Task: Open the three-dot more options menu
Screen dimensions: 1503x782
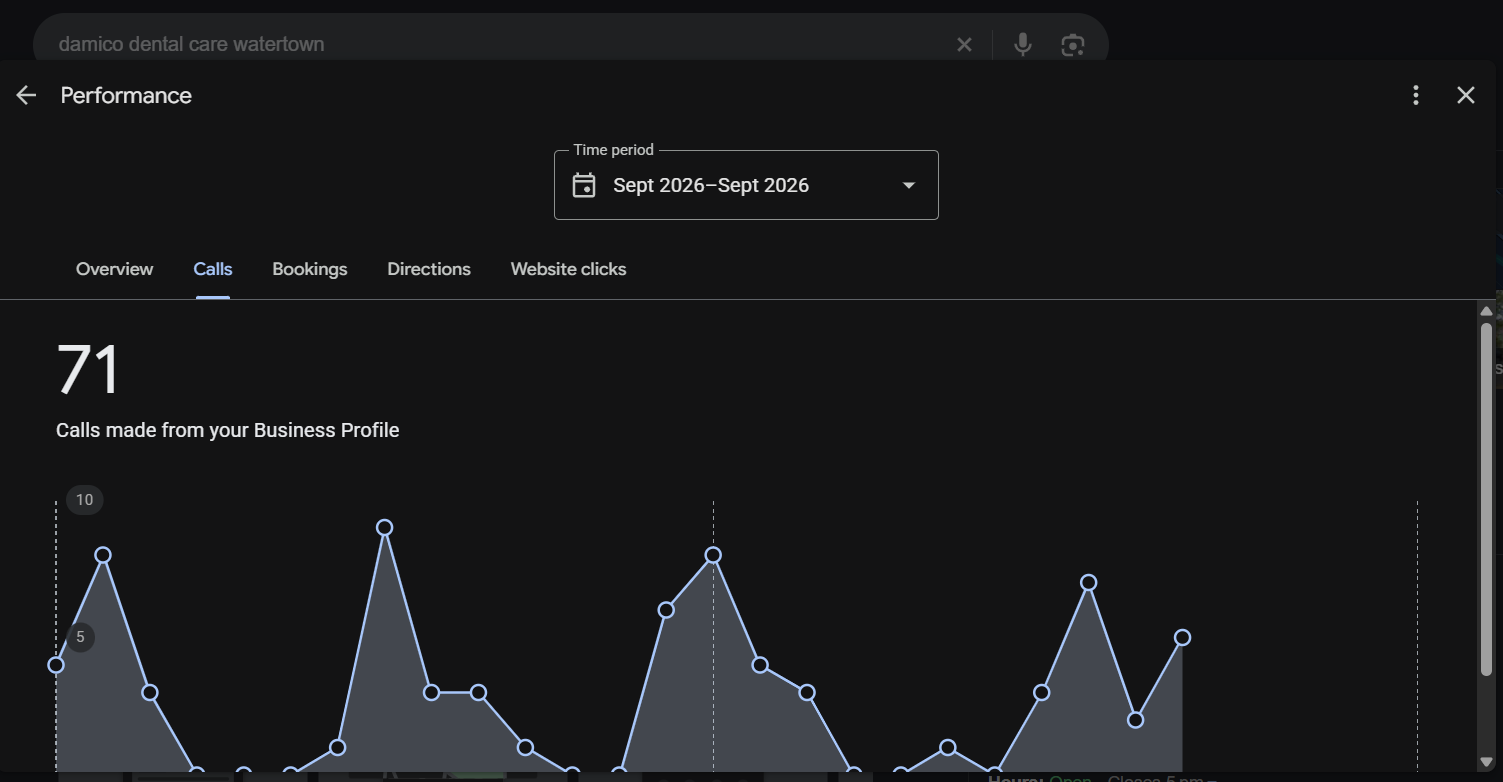Action: click(x=1415, y=95)
